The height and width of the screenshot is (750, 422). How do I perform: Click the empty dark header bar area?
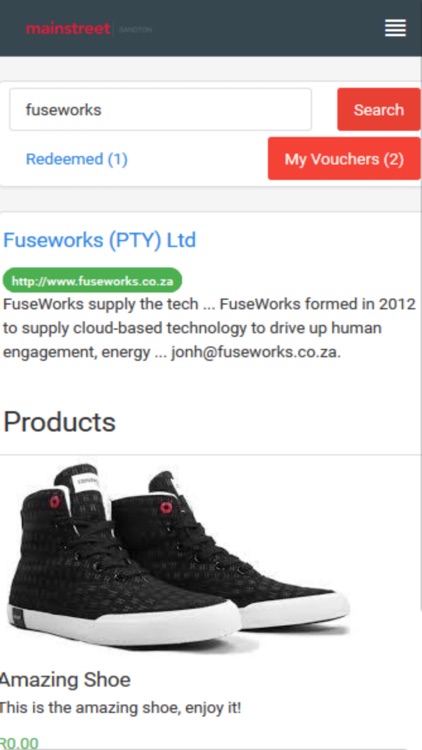(x=268, y=28)
